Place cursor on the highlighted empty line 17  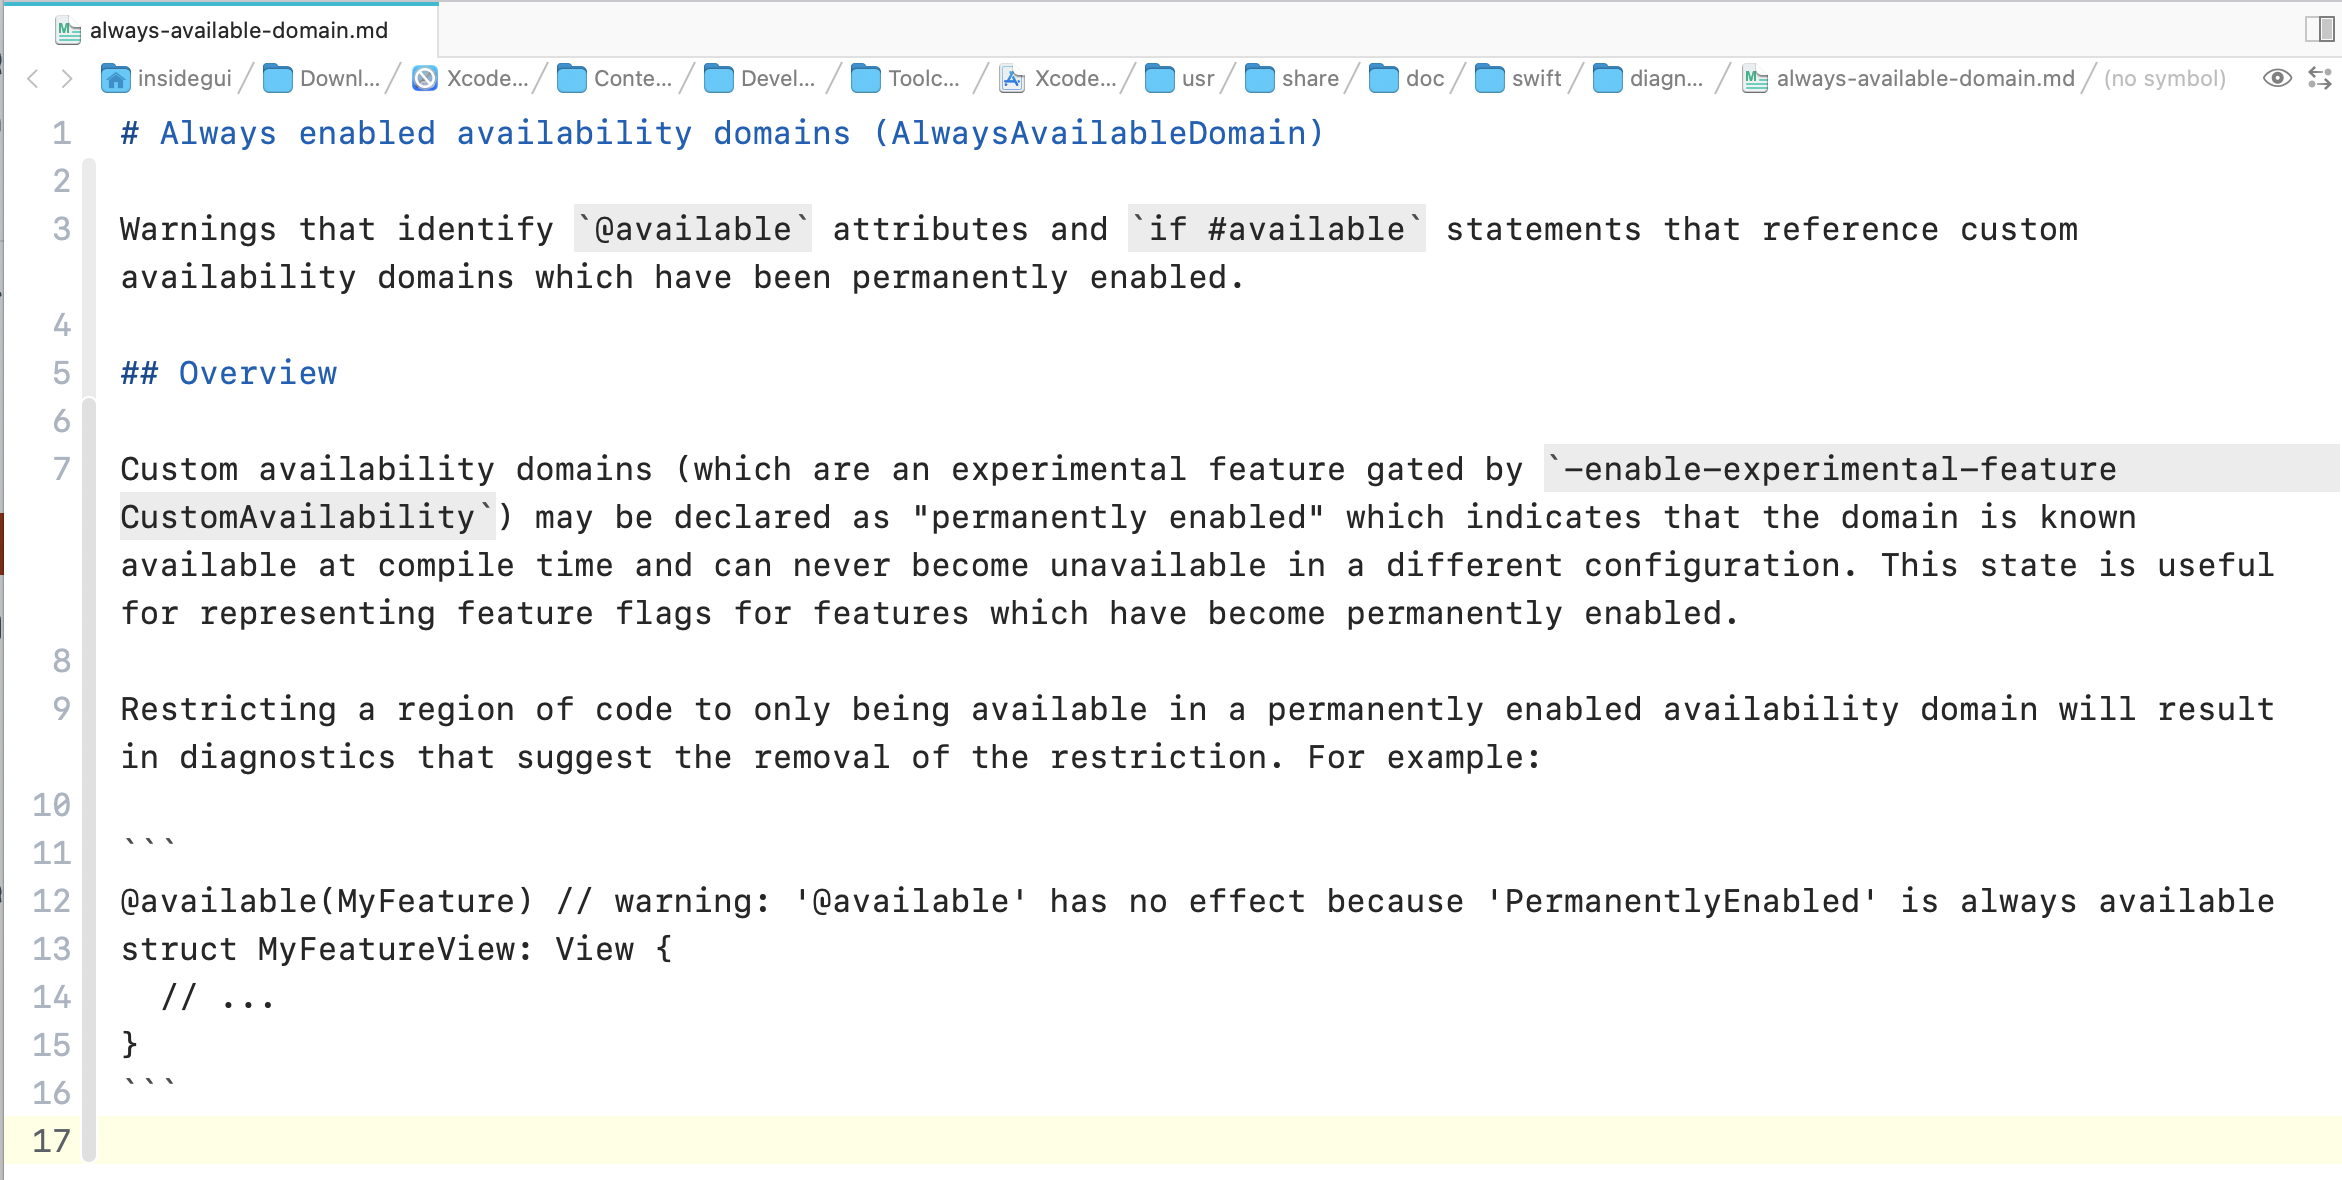pyautogui.click(x=1219, y=1141)
